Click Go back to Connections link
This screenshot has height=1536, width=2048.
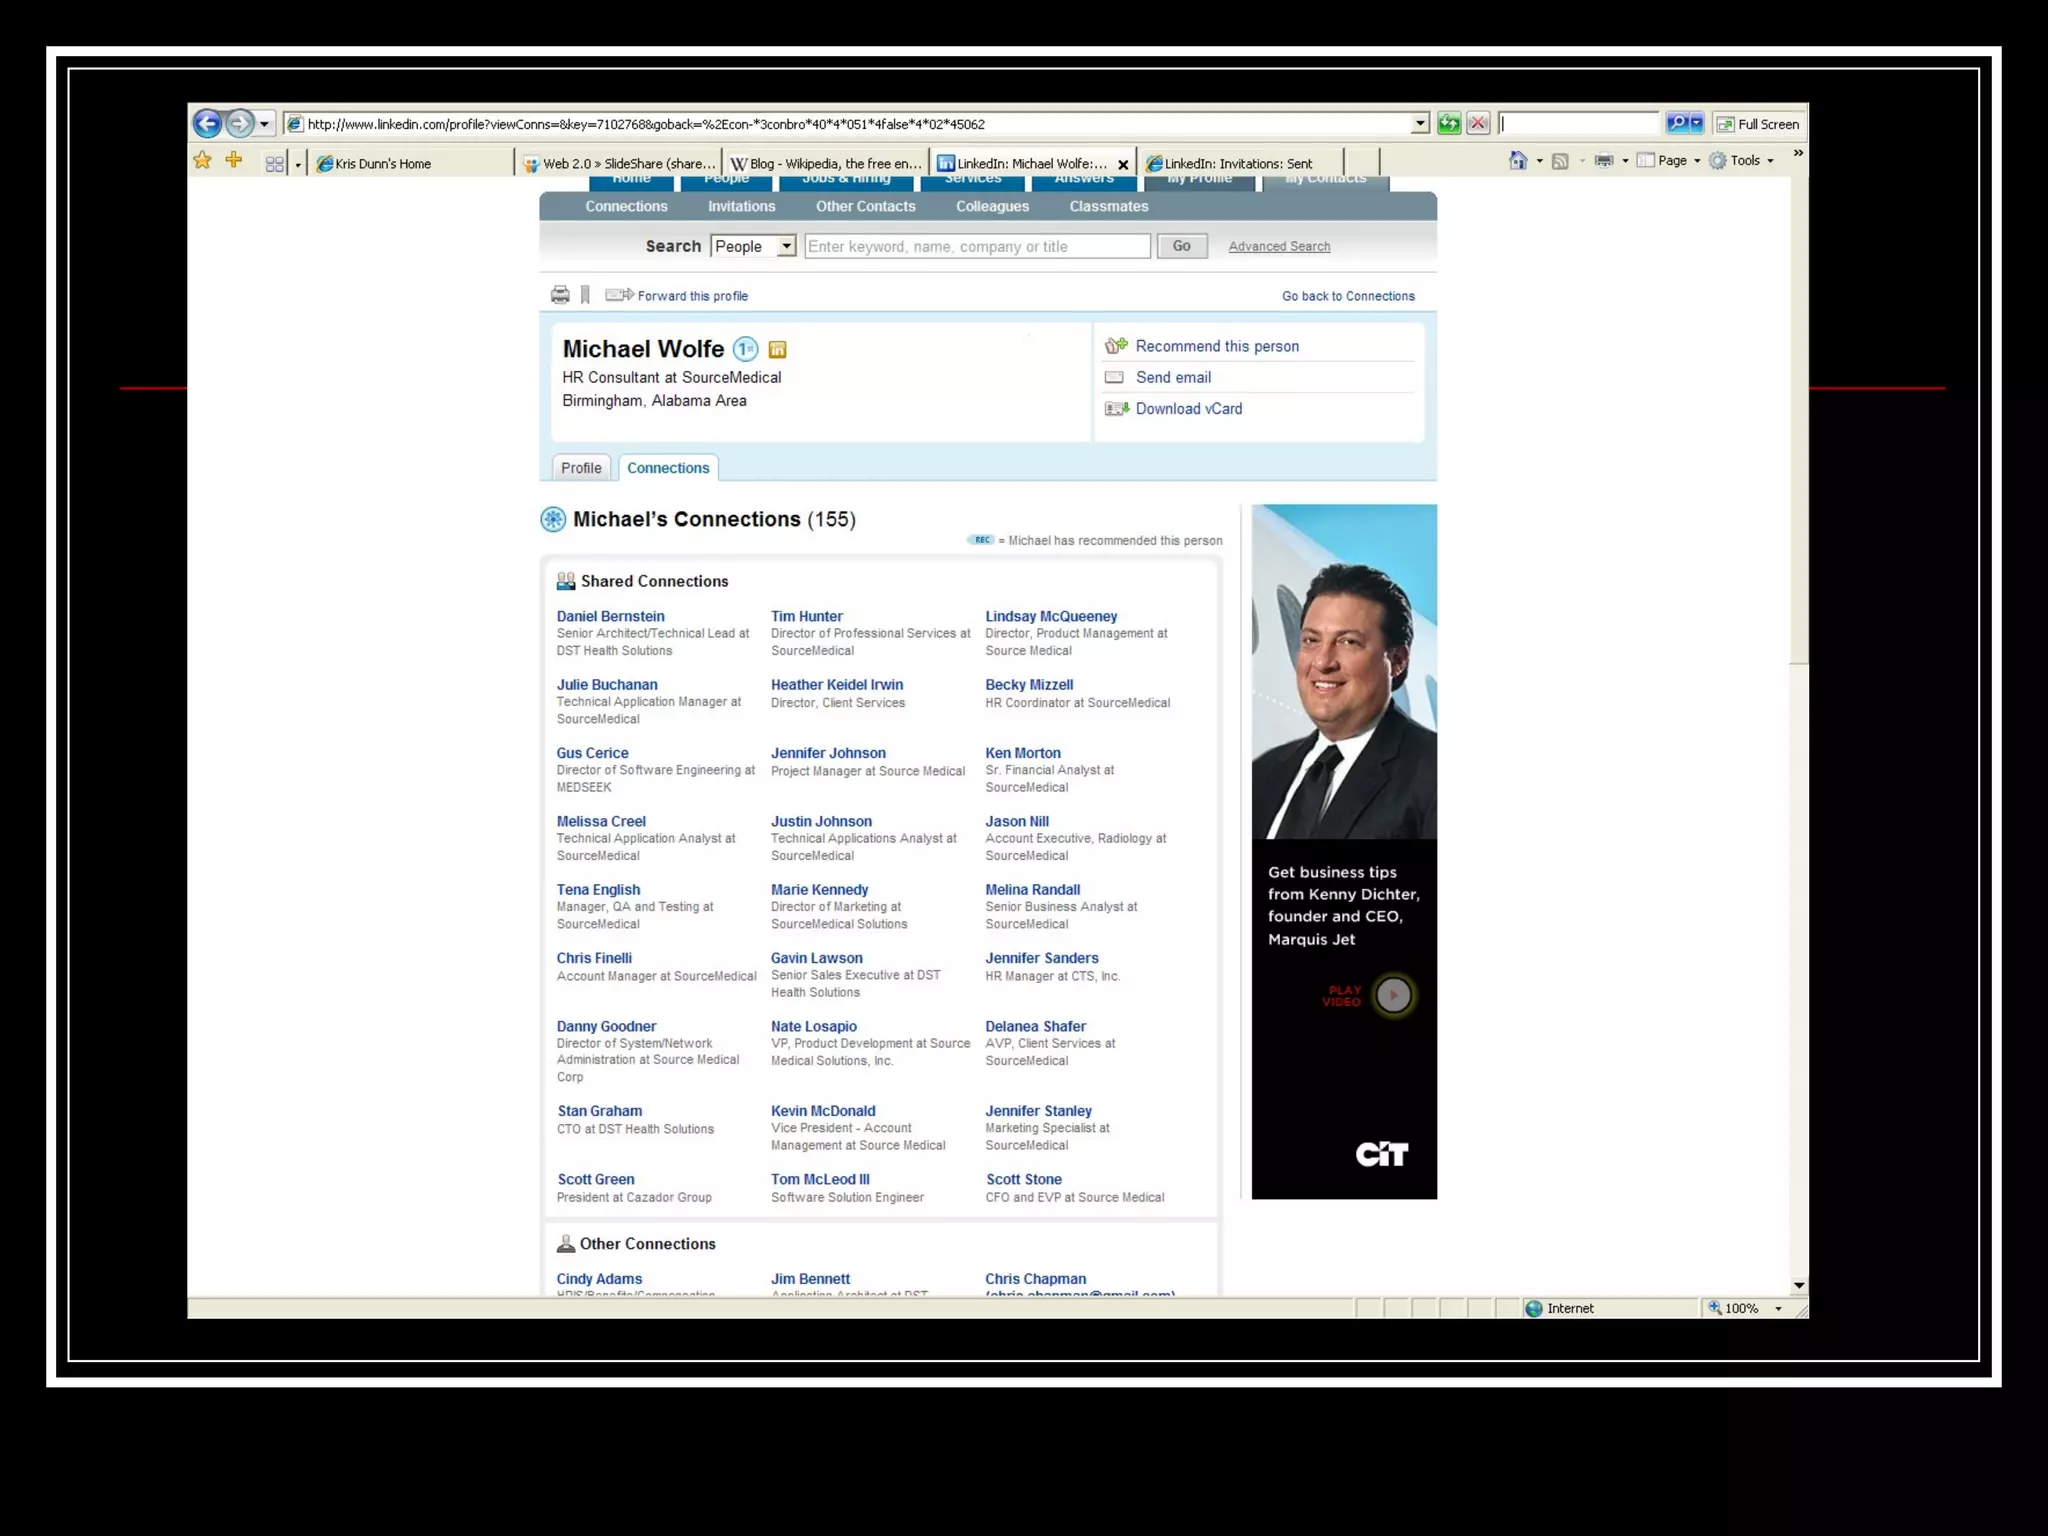click(1348, 296)
